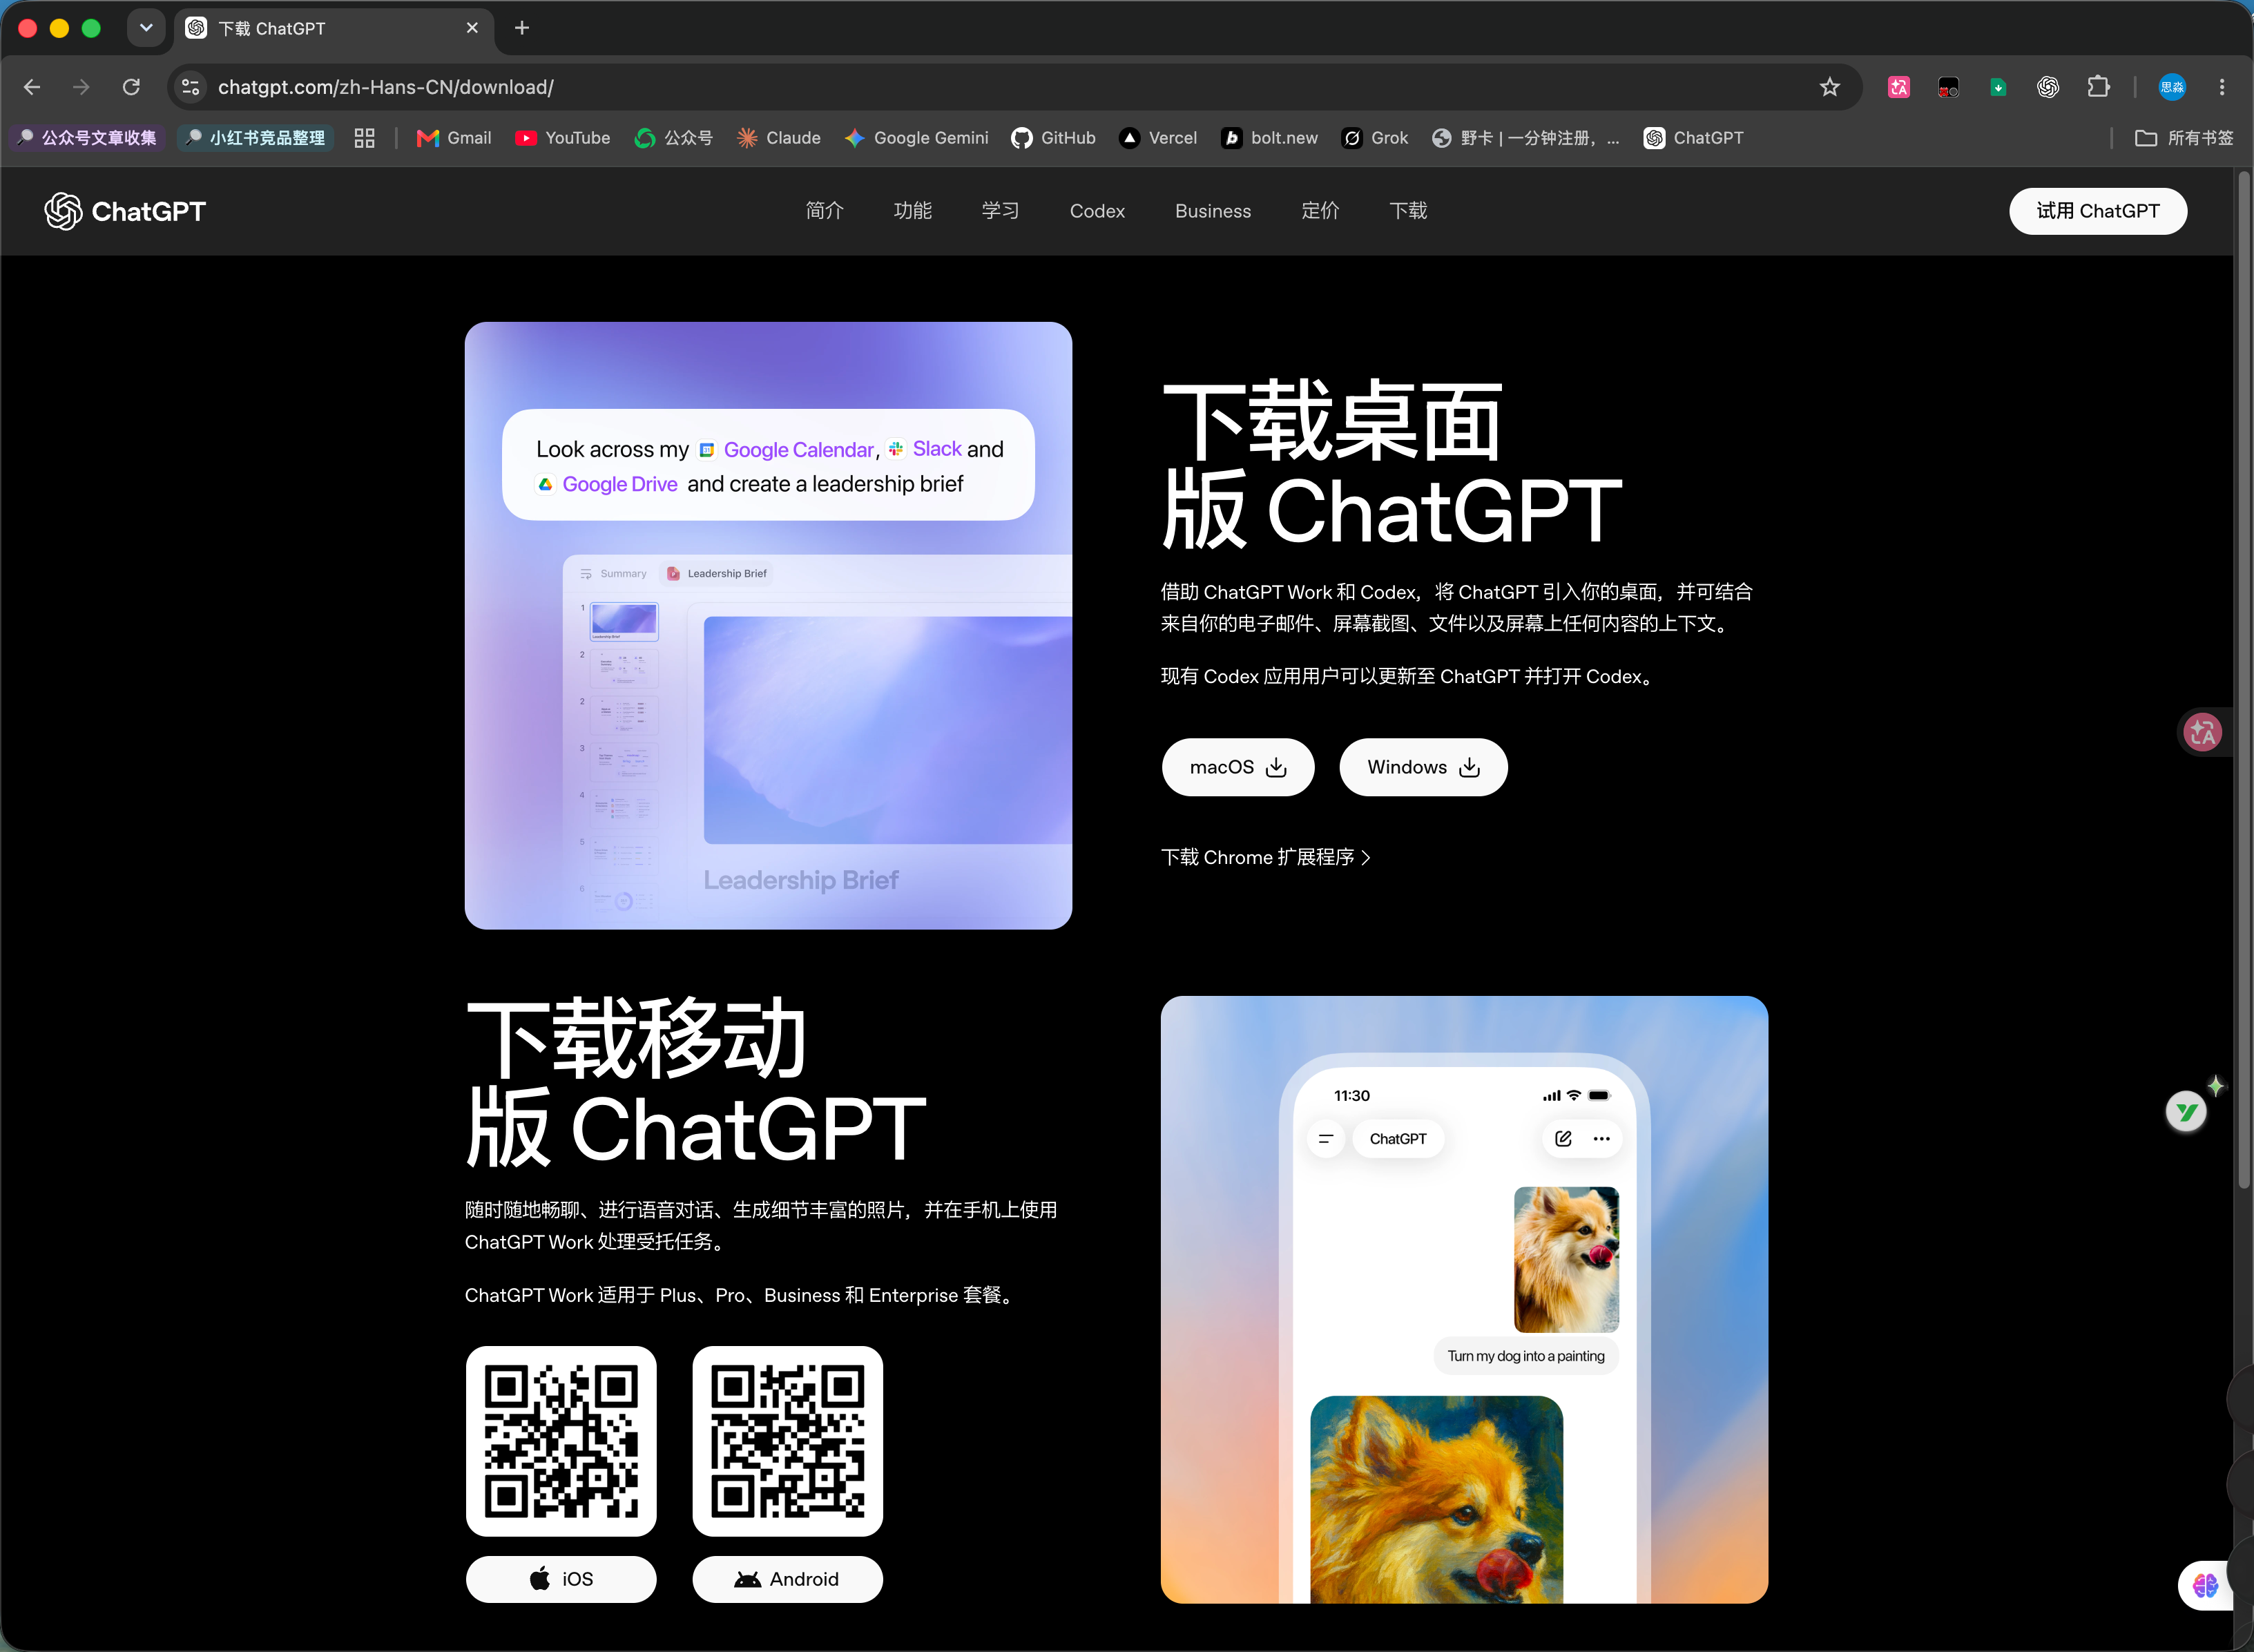Open the GitHub bookmark
The width and height of the screenshot is (2254, 1652).
click(x=1053, y=138)
